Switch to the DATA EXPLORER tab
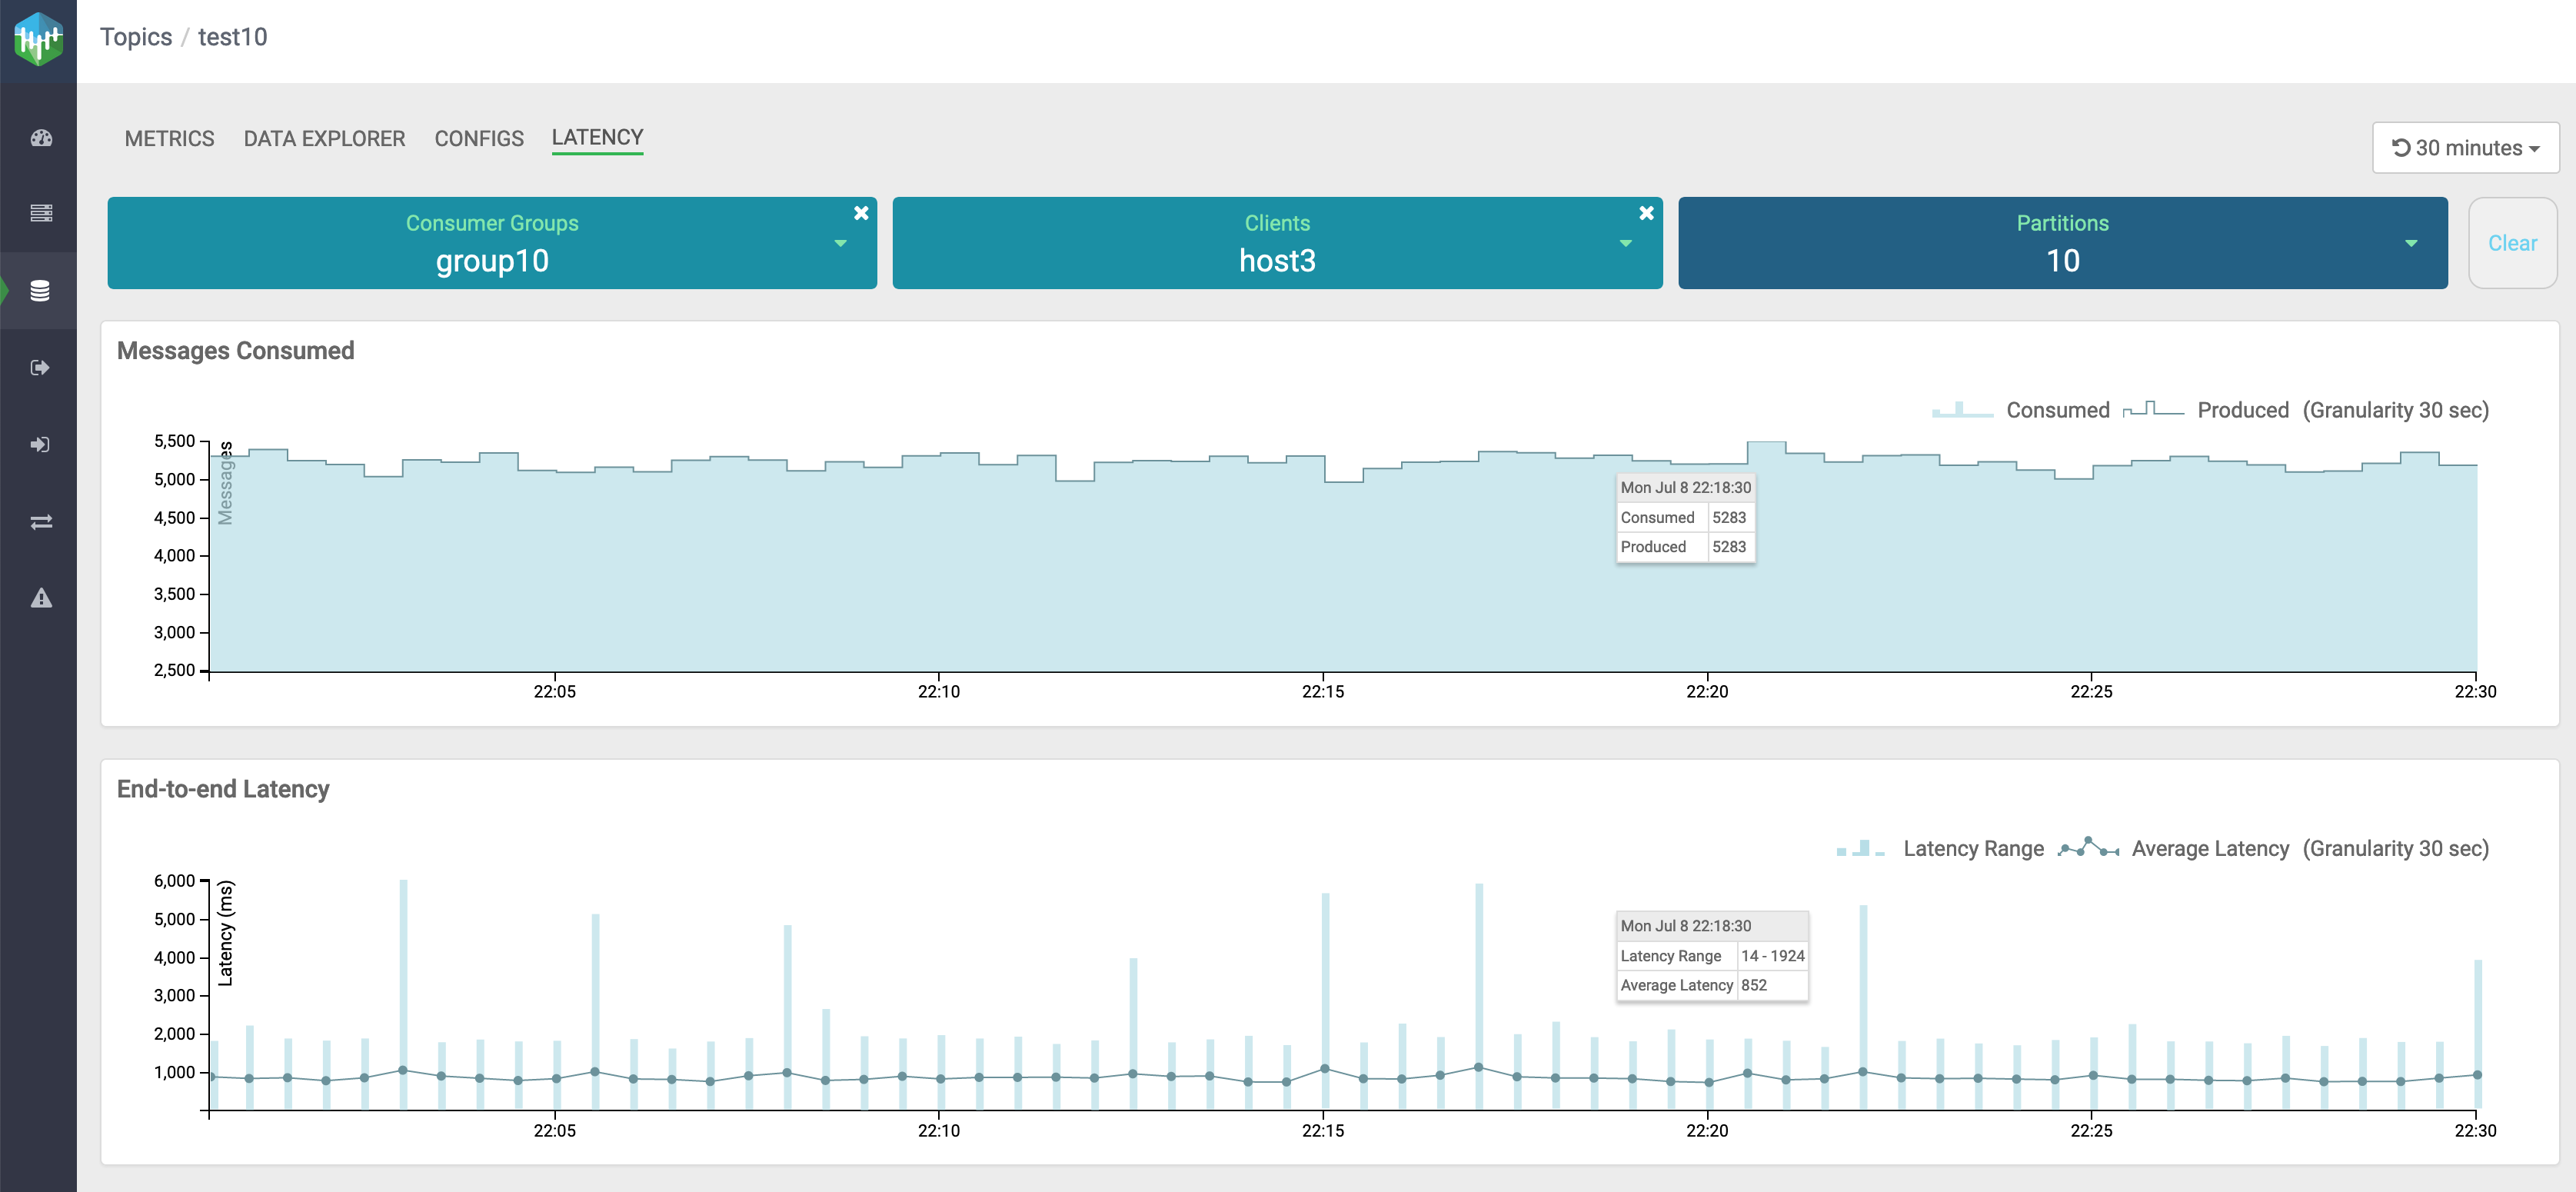 point(324,138)
